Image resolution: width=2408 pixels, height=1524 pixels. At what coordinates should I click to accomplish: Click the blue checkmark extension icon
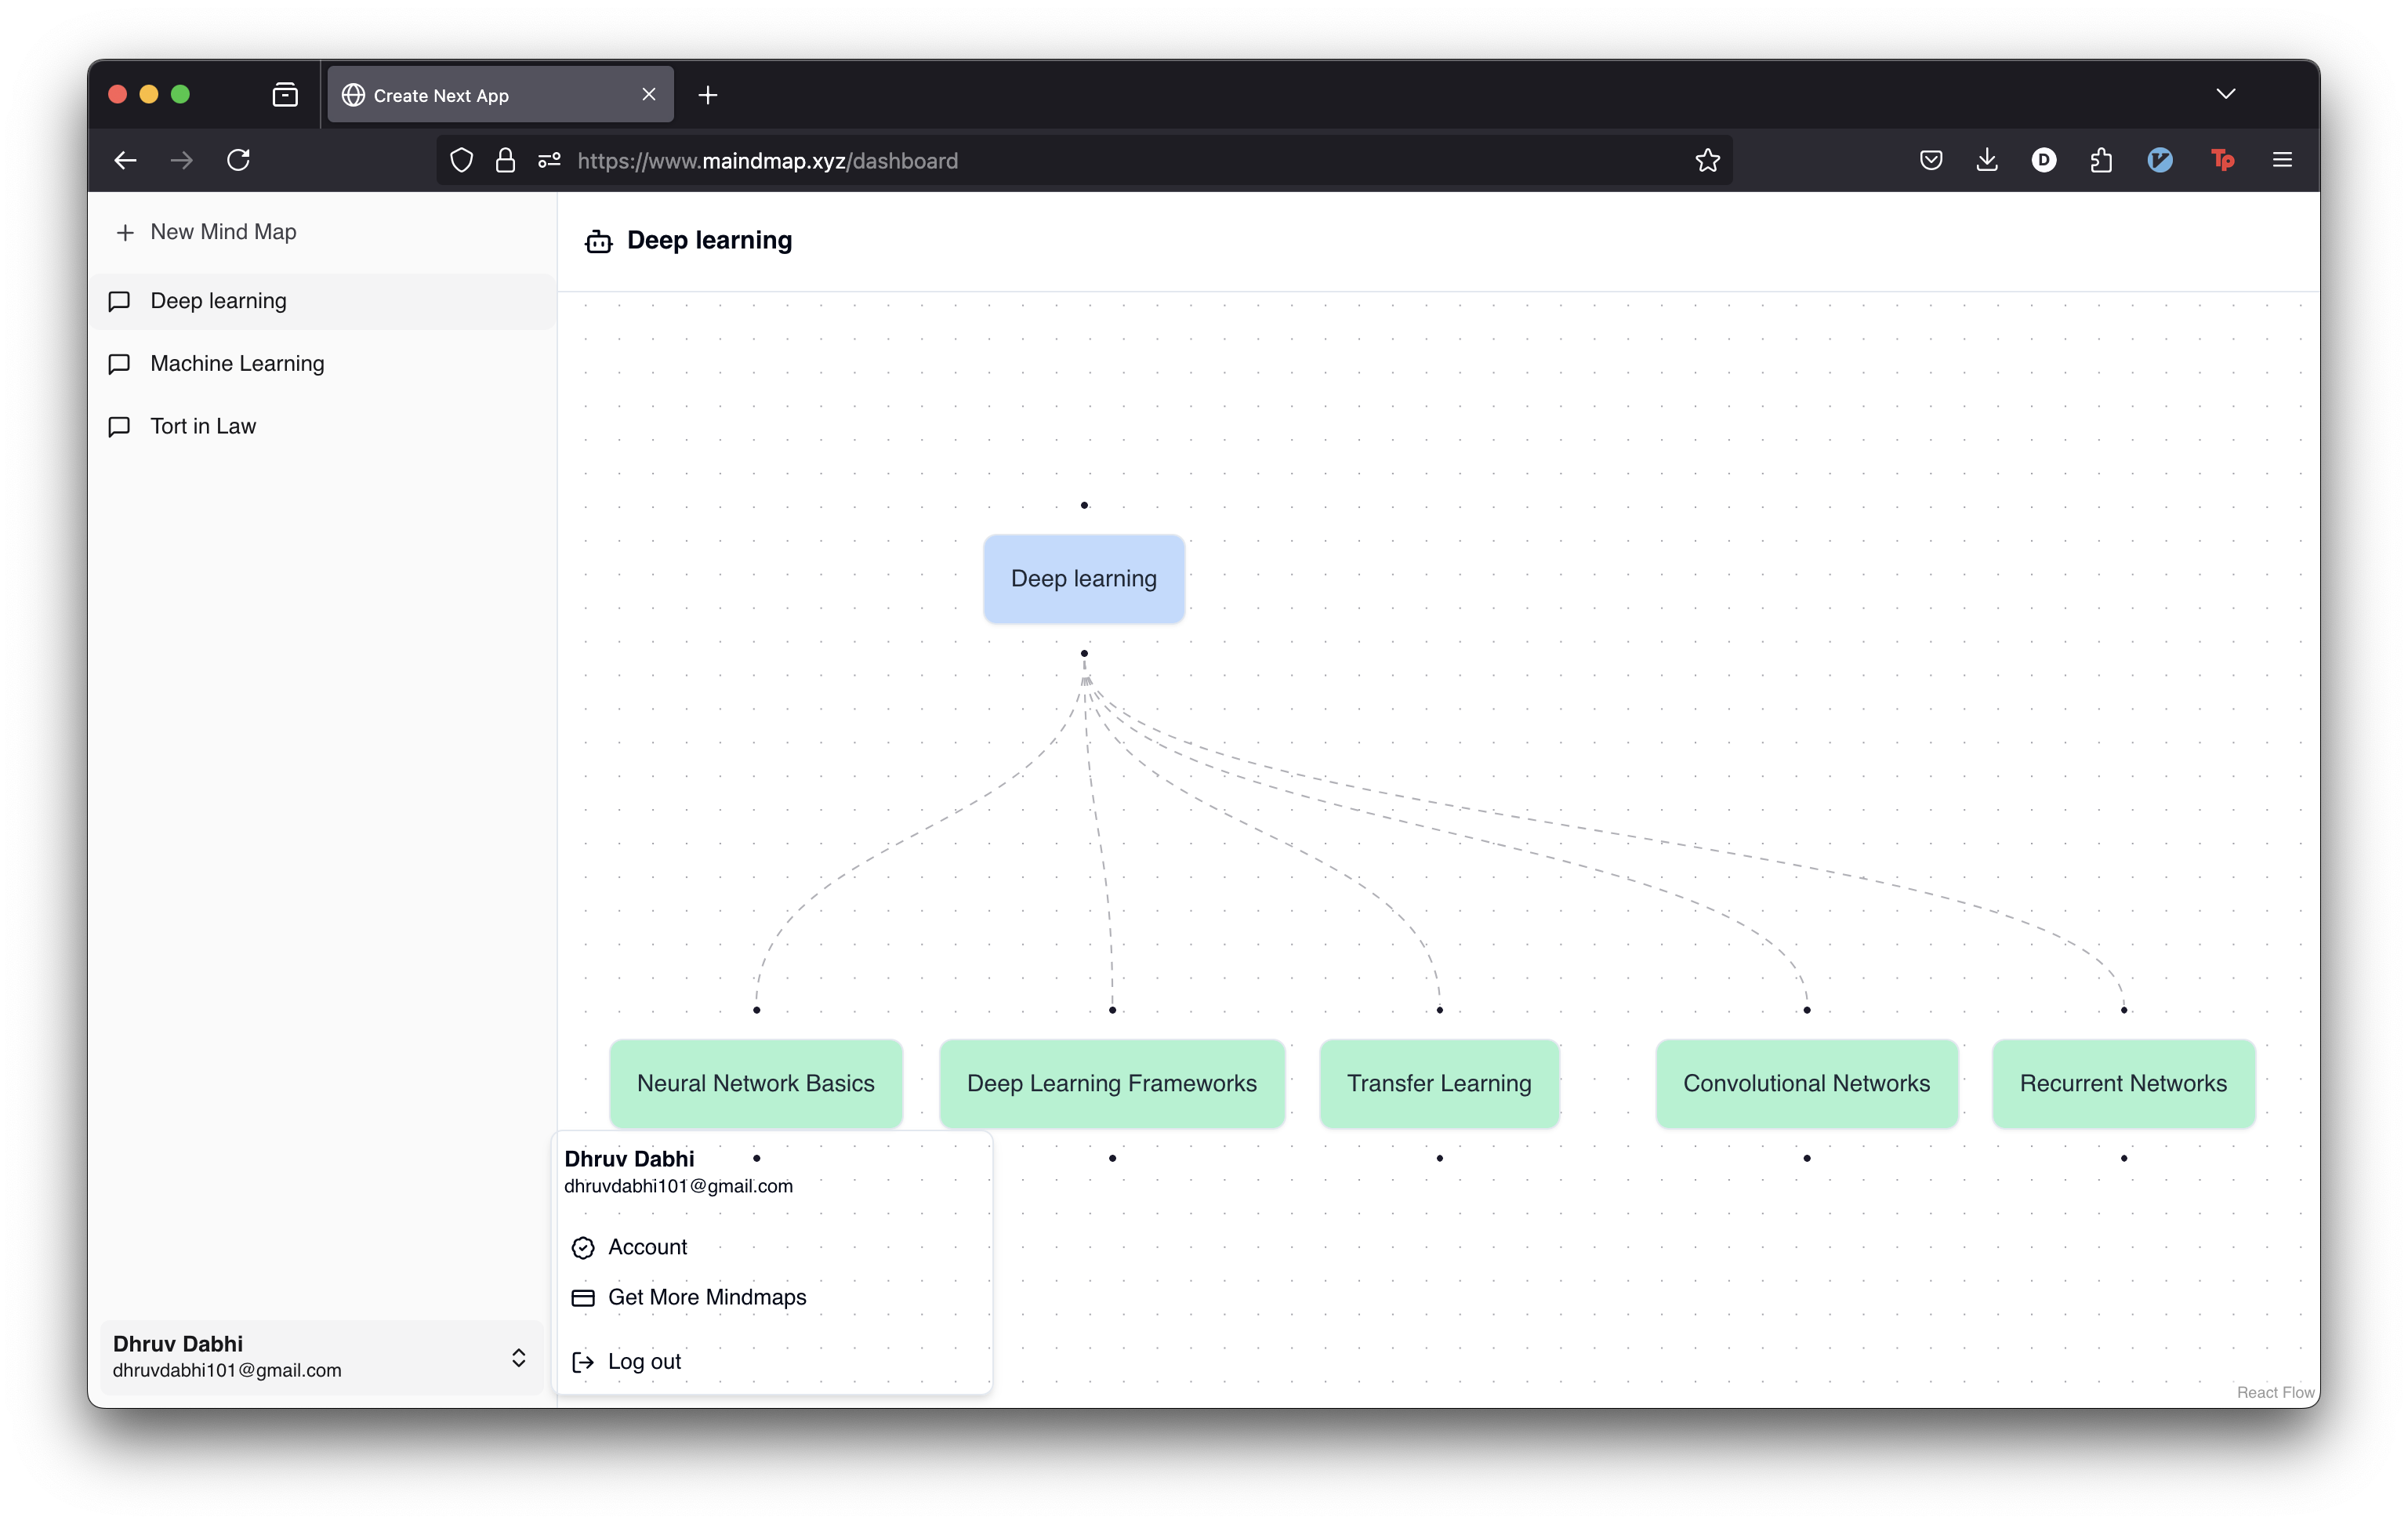tap(2160, 160)
